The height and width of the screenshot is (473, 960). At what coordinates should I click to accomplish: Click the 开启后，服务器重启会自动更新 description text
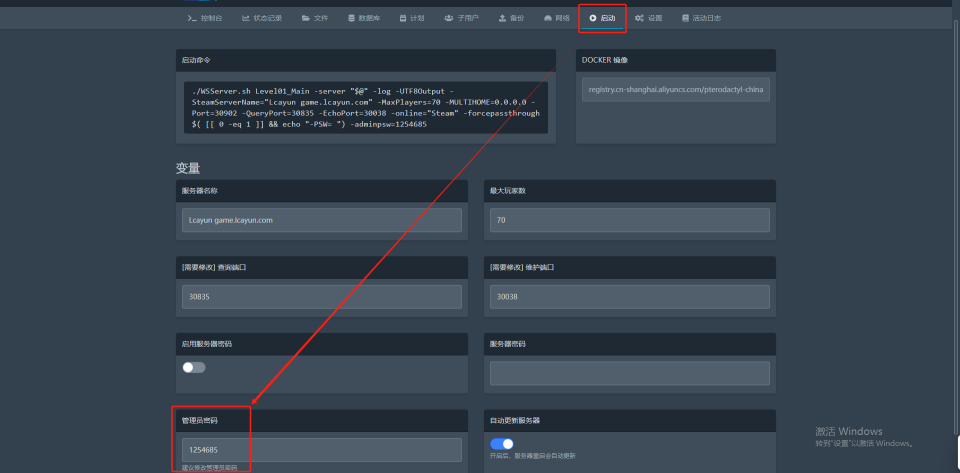[533, 456]
